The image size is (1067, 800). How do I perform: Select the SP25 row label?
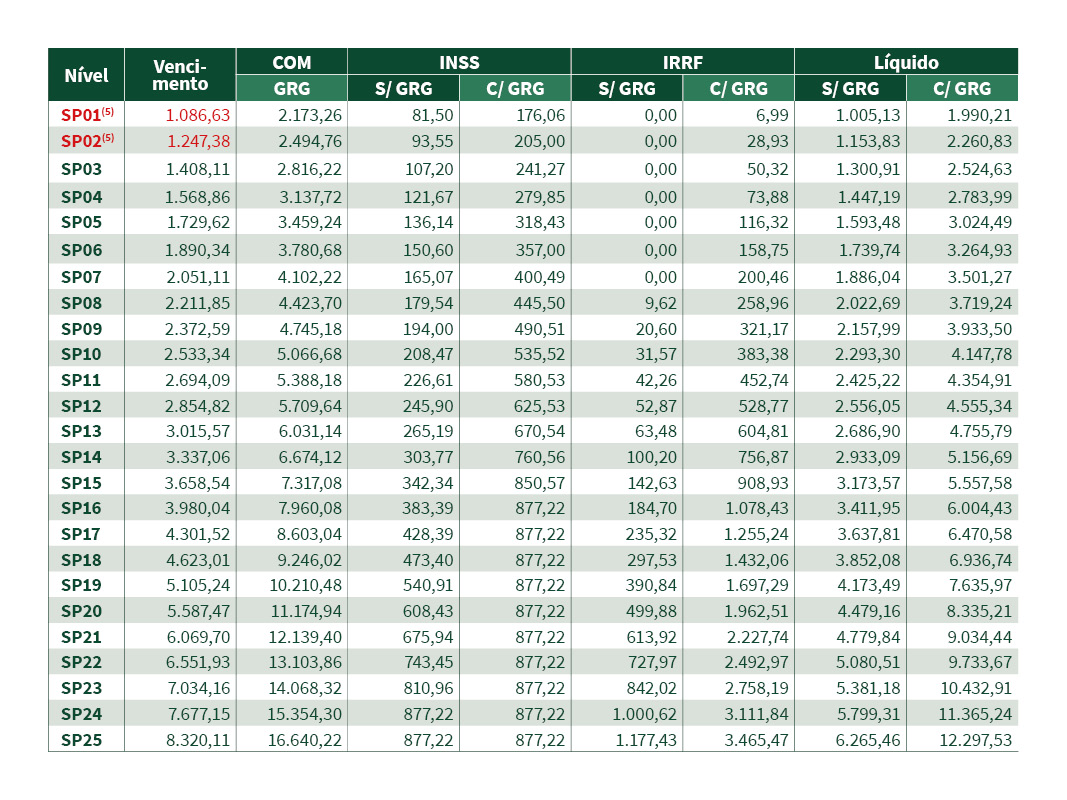click(81, 740)
